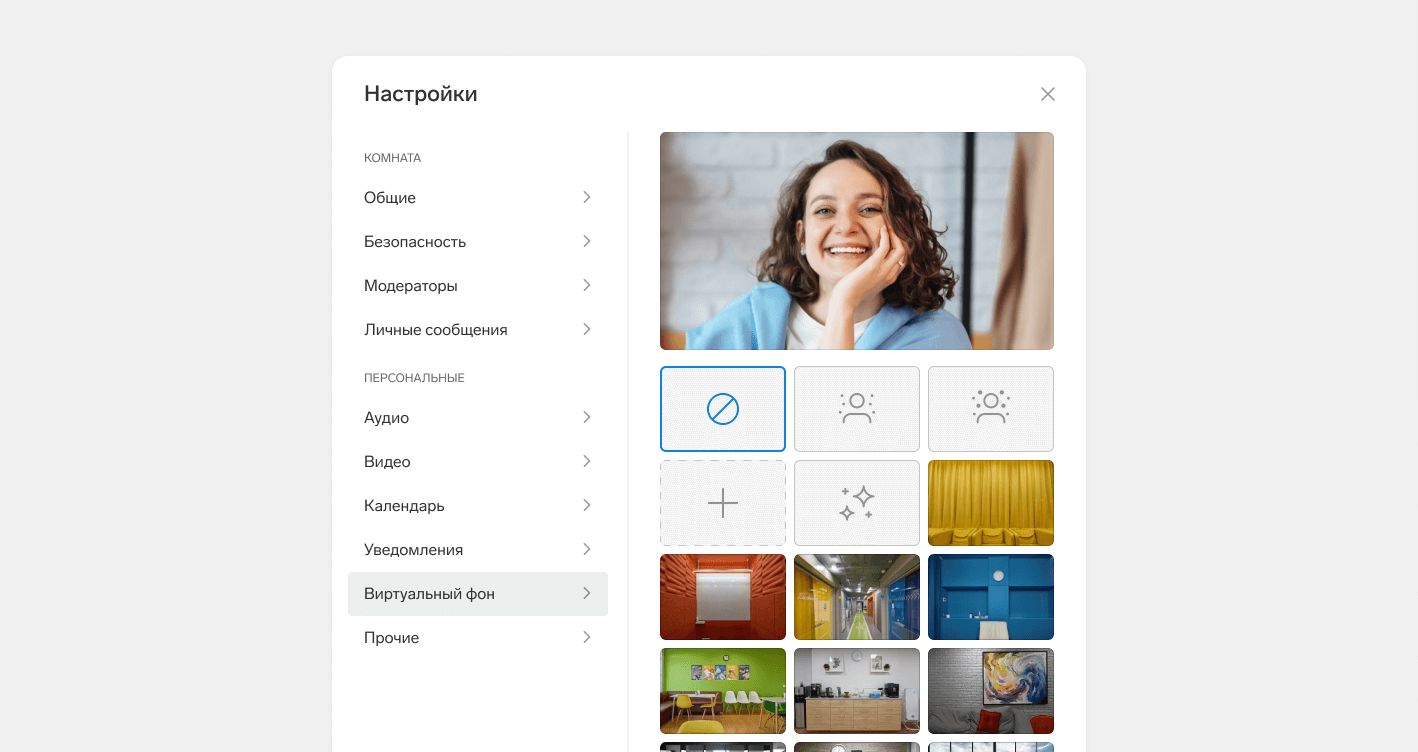
Task: Click the chevron next to Уведомления
Action: point(587,549)
